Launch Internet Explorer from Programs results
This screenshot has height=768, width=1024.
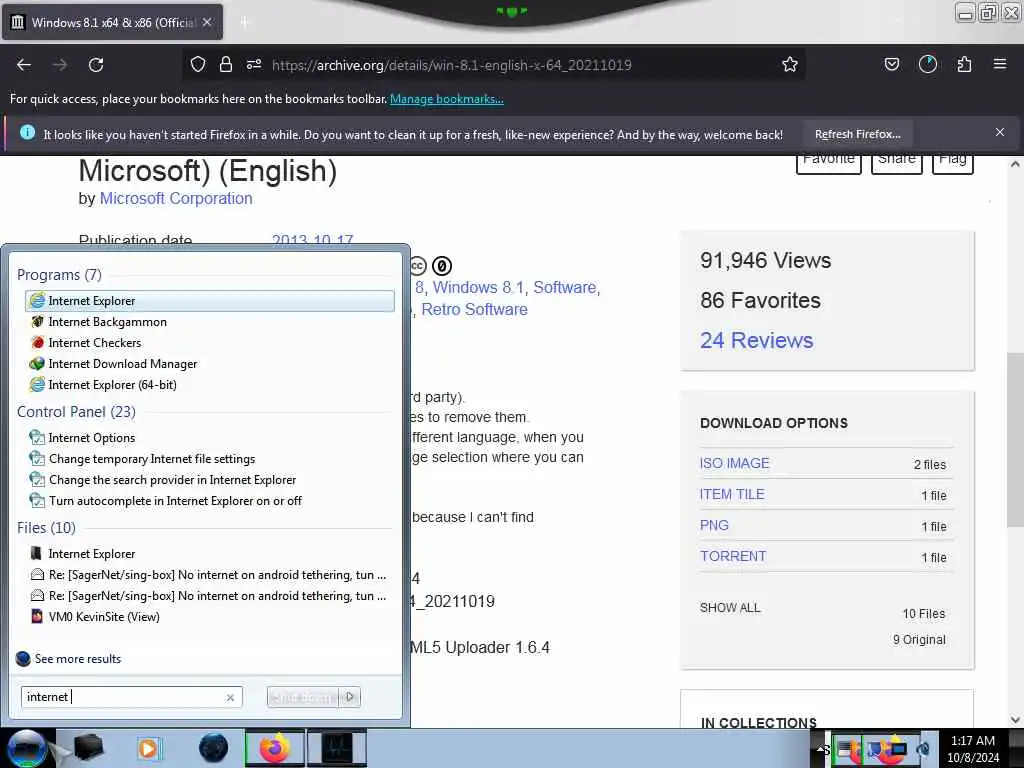pos(210,300)
